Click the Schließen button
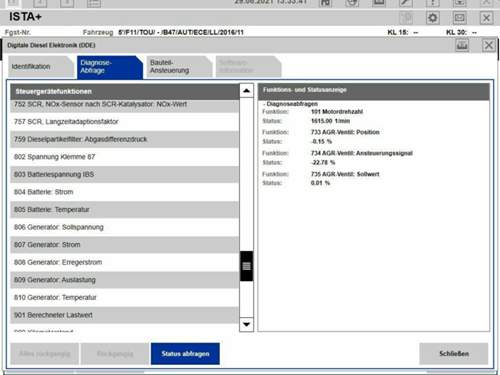Viewport: 500px width, 375px height. [x=454, y=354]
